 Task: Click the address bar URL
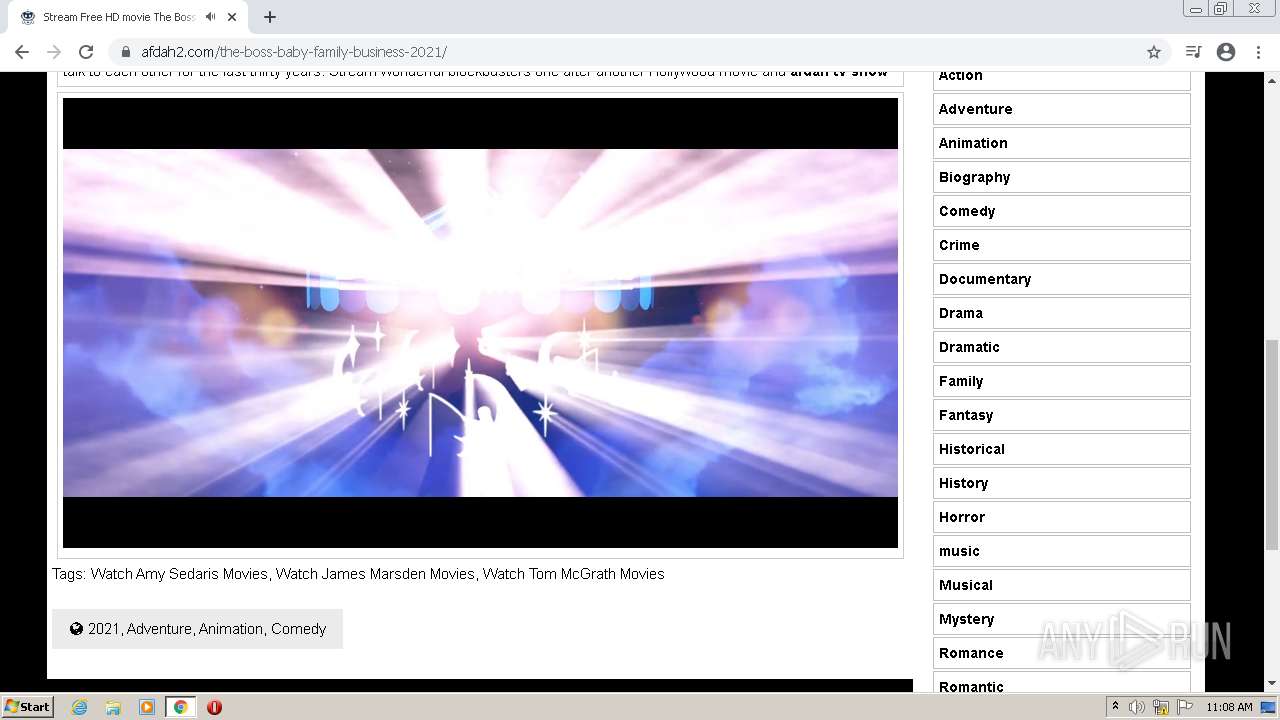click(294, 52)
